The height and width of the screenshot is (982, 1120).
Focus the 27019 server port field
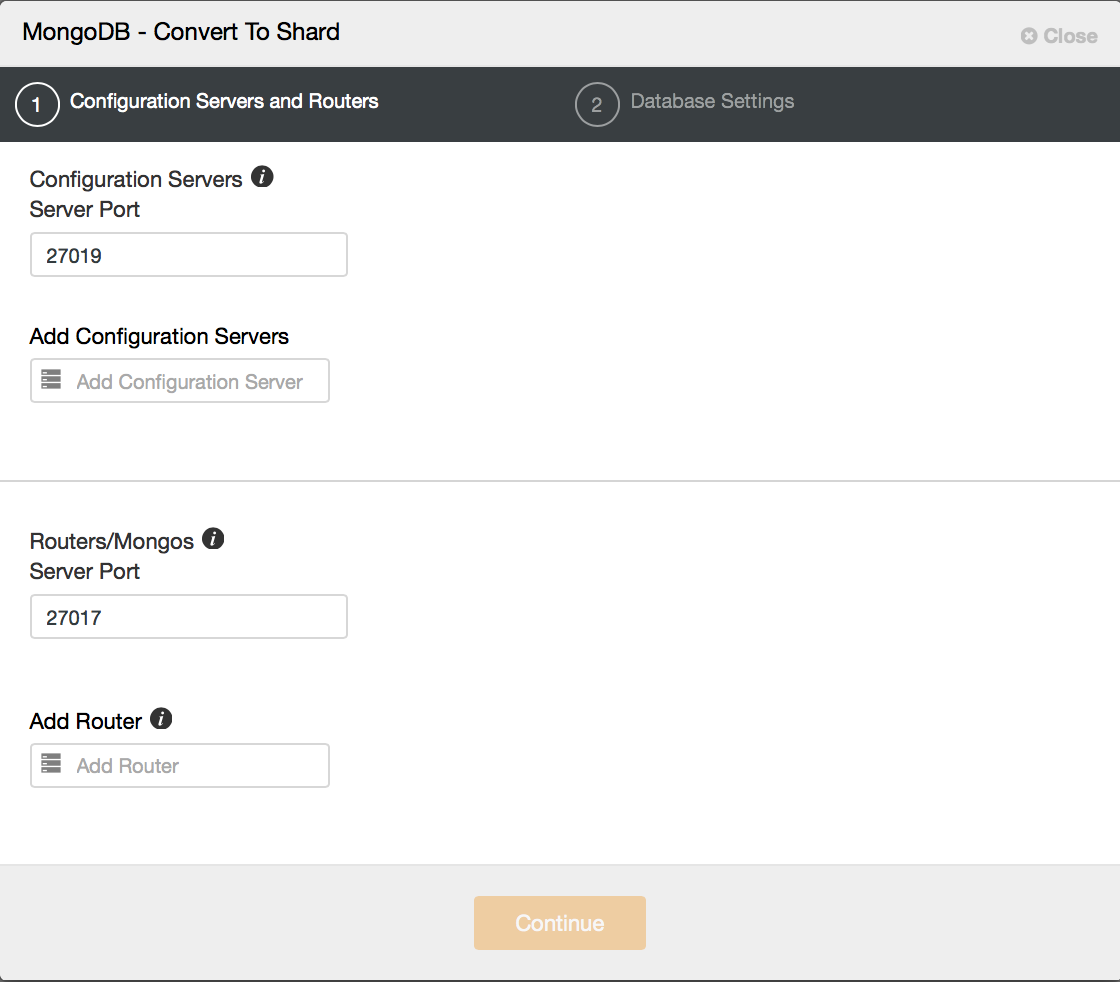click(189, 254)
